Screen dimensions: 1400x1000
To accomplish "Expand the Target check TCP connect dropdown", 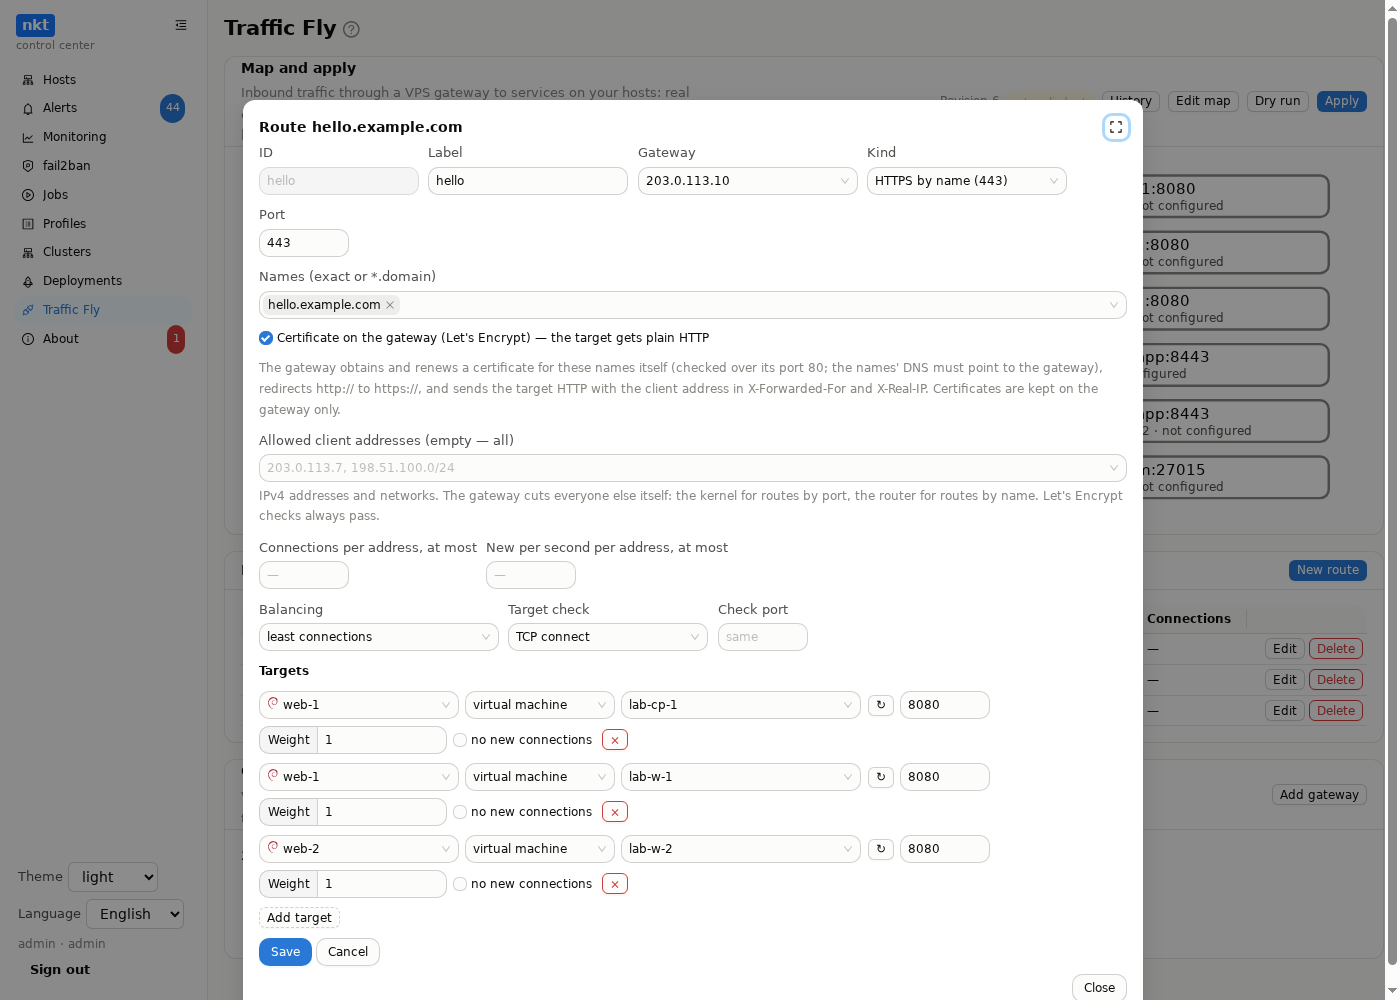I will (608, 637).
